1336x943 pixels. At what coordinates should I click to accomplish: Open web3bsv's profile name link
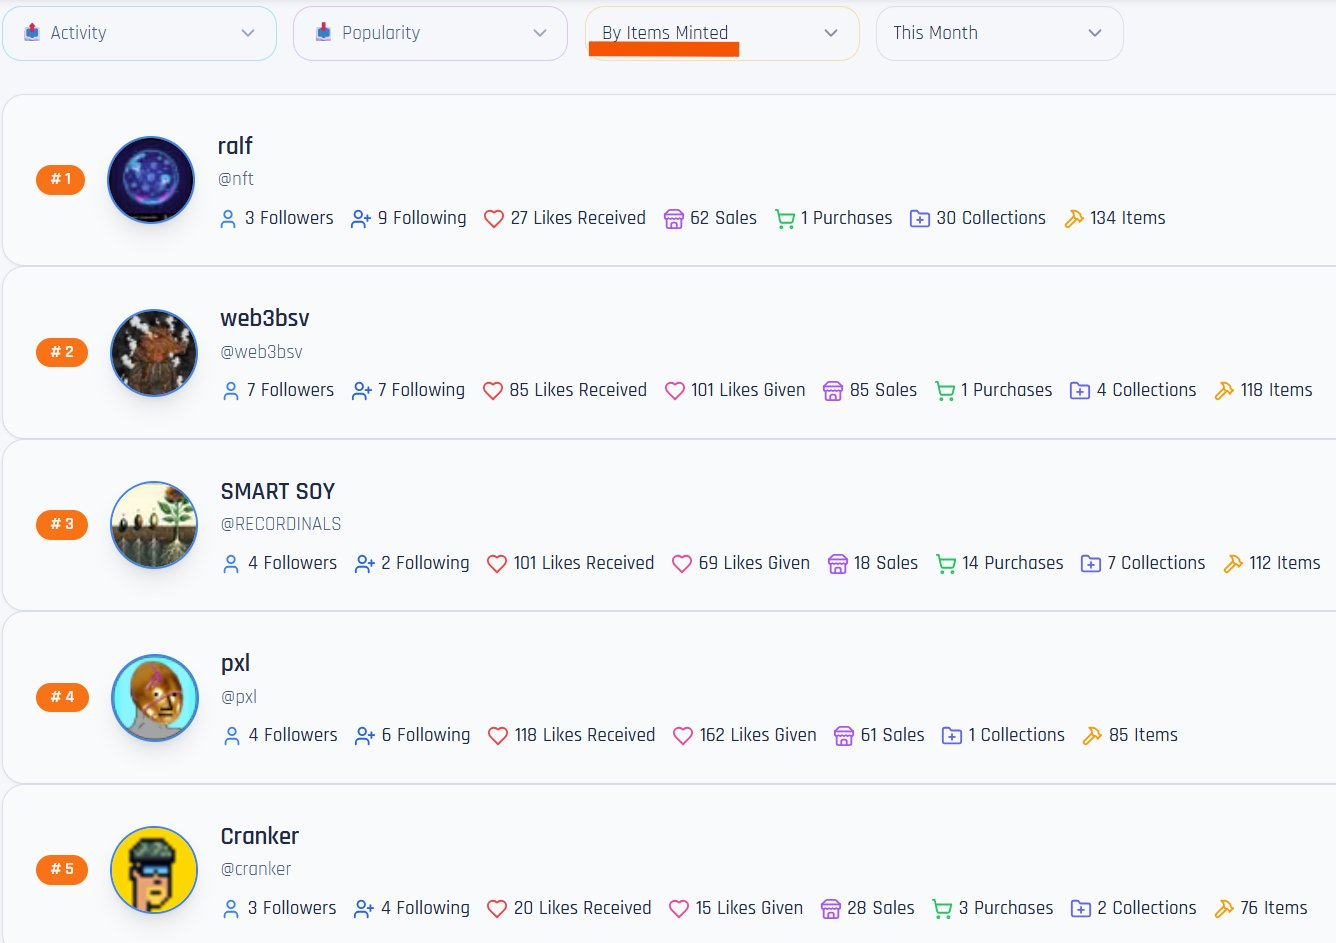pos(265,318)
